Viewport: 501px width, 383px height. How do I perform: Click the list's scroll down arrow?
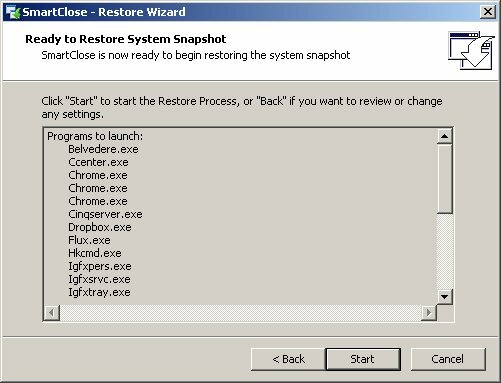[444, 296]
